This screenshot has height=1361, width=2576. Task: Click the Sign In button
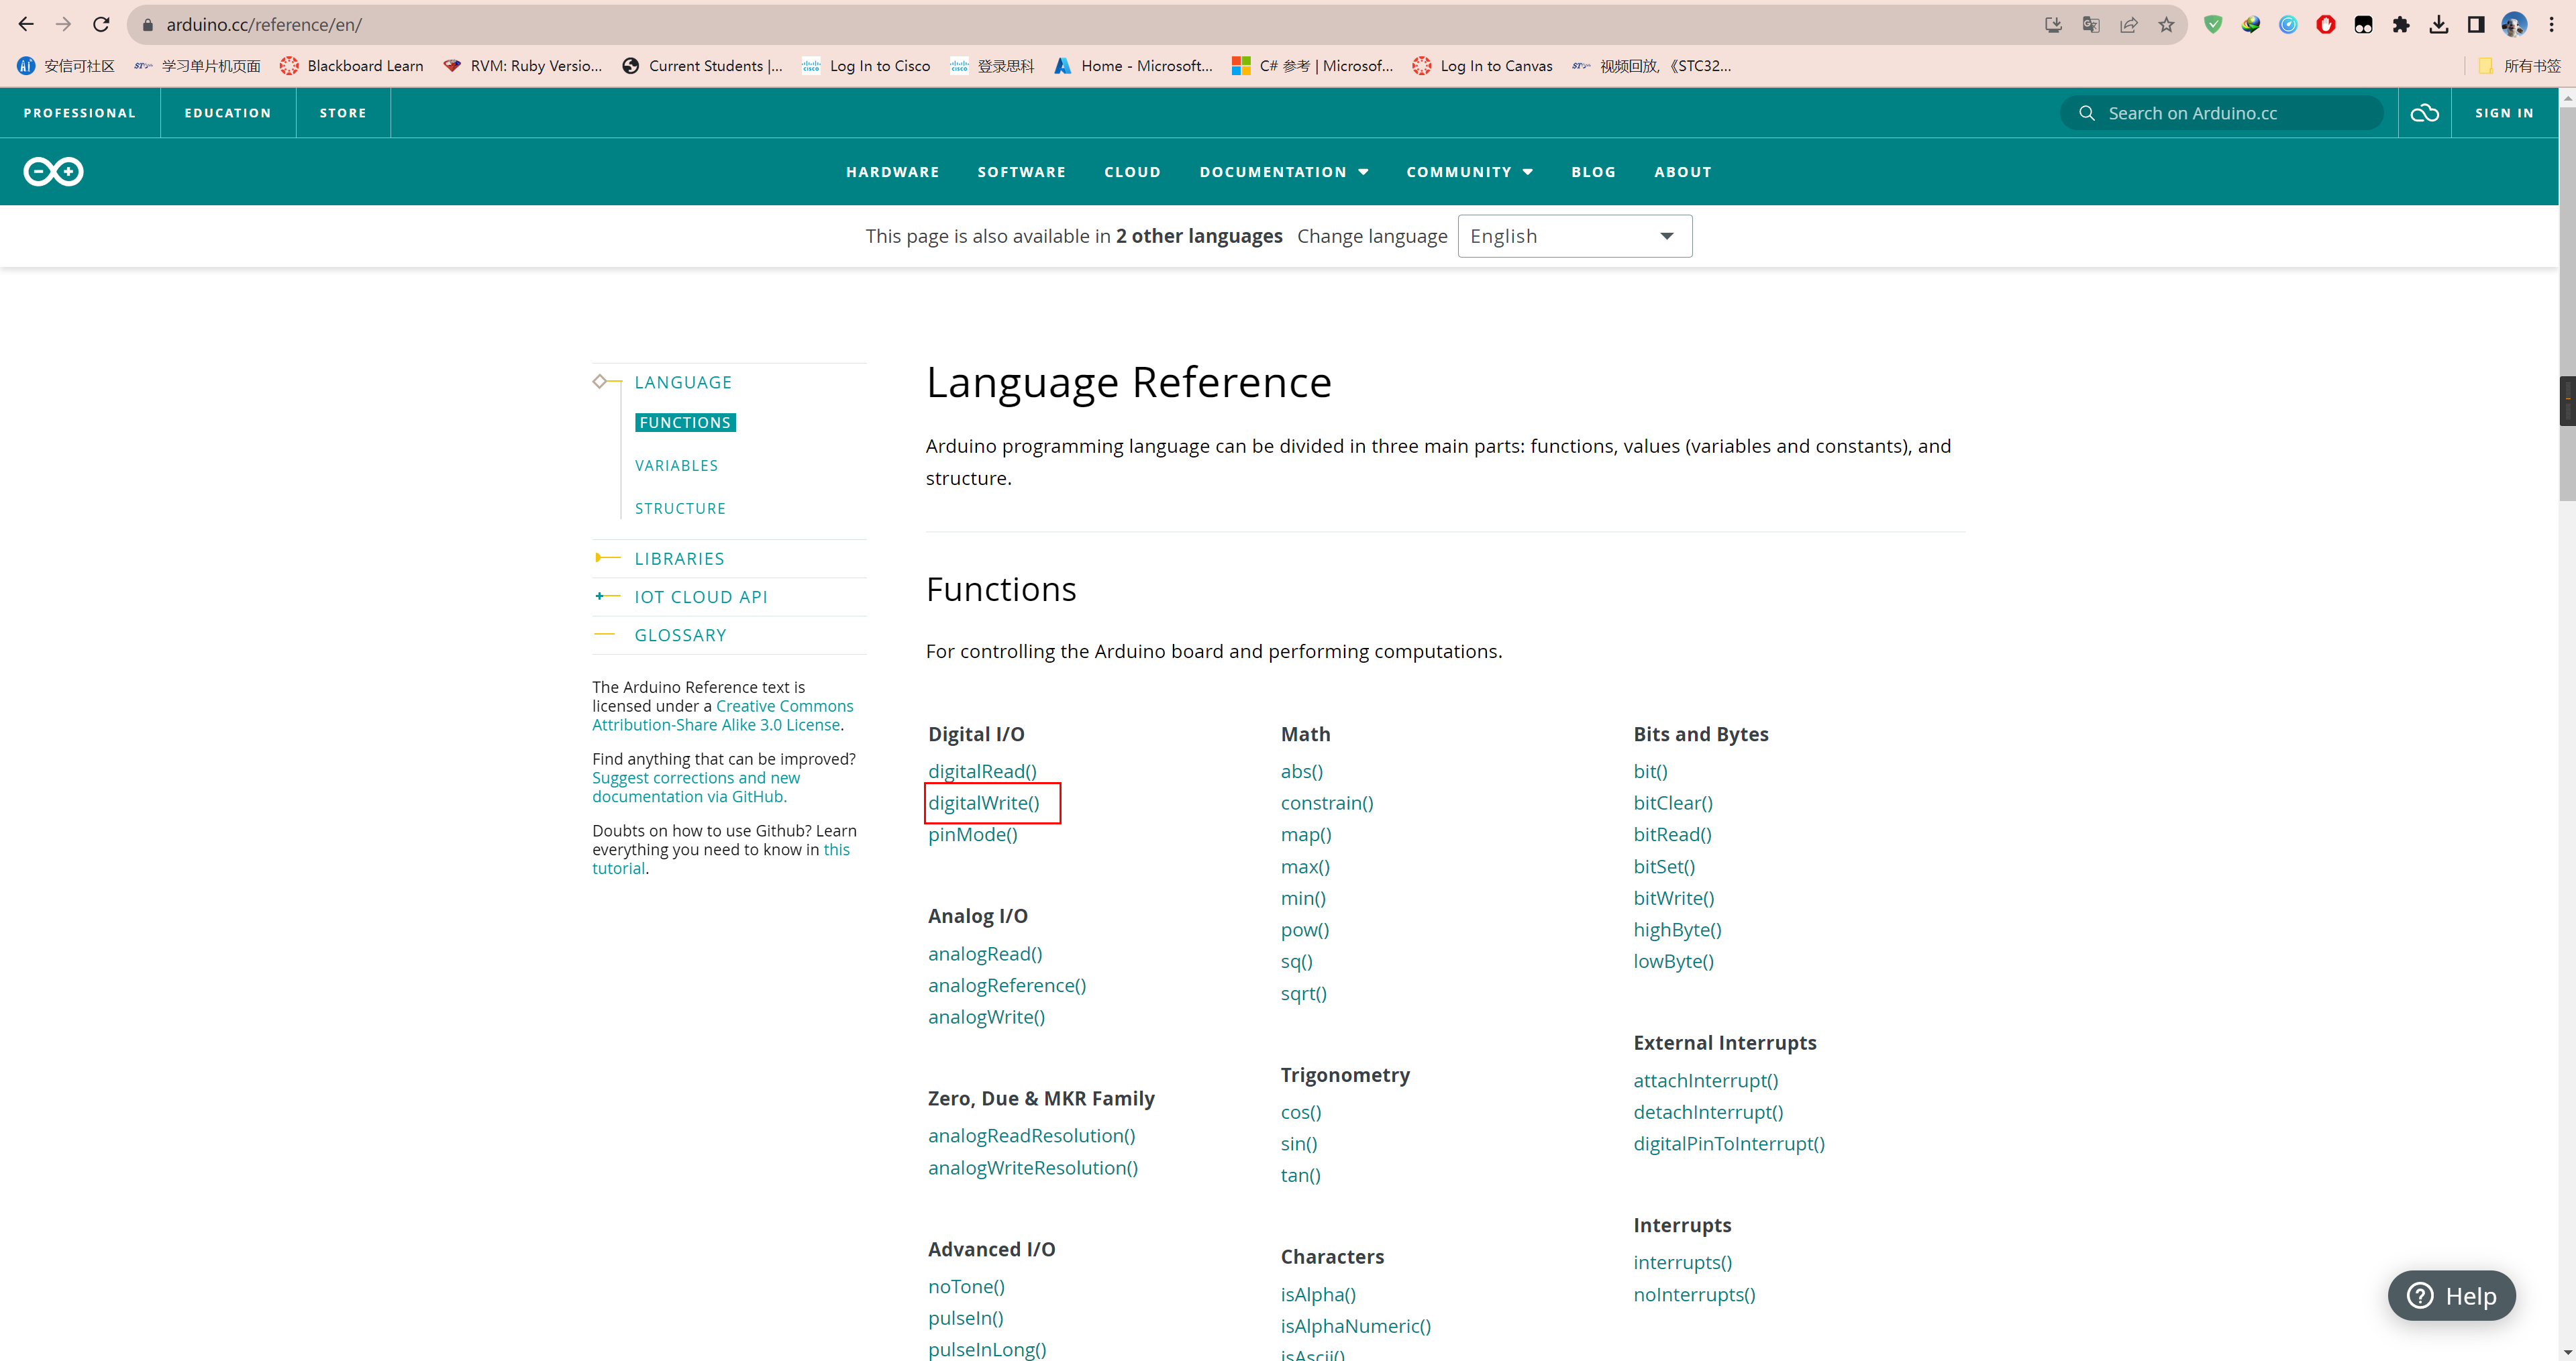[x=2504, y=113]
